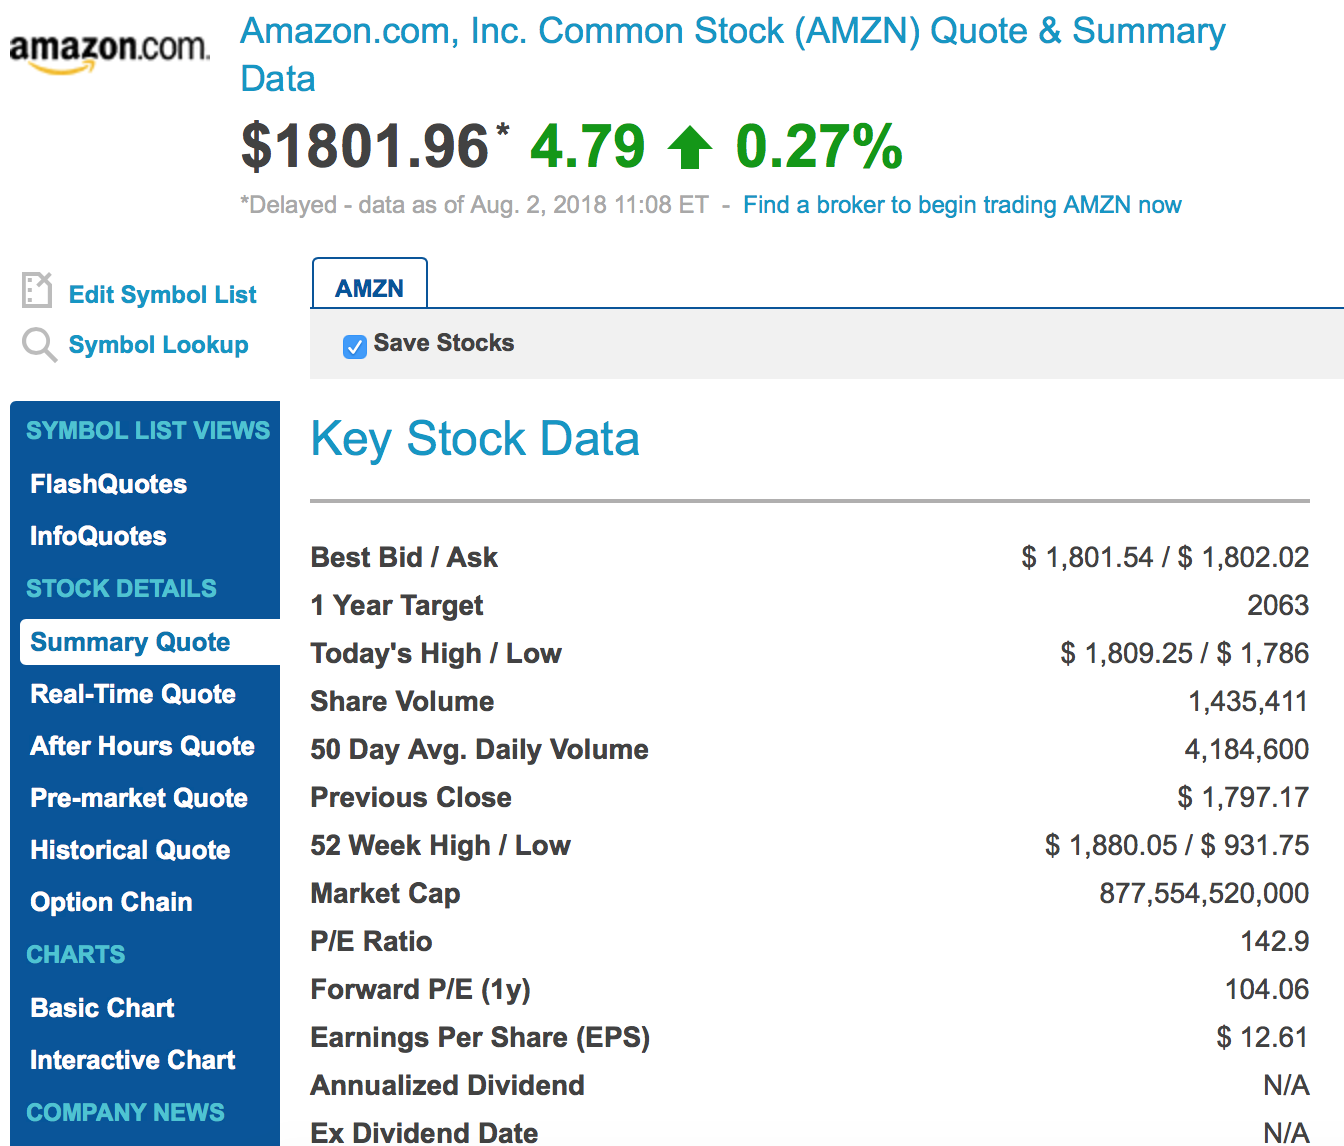This screenshot has height=1146, width=1344.
Task: Click the Forward P/E (1y) label
Action: click(421, 989)
